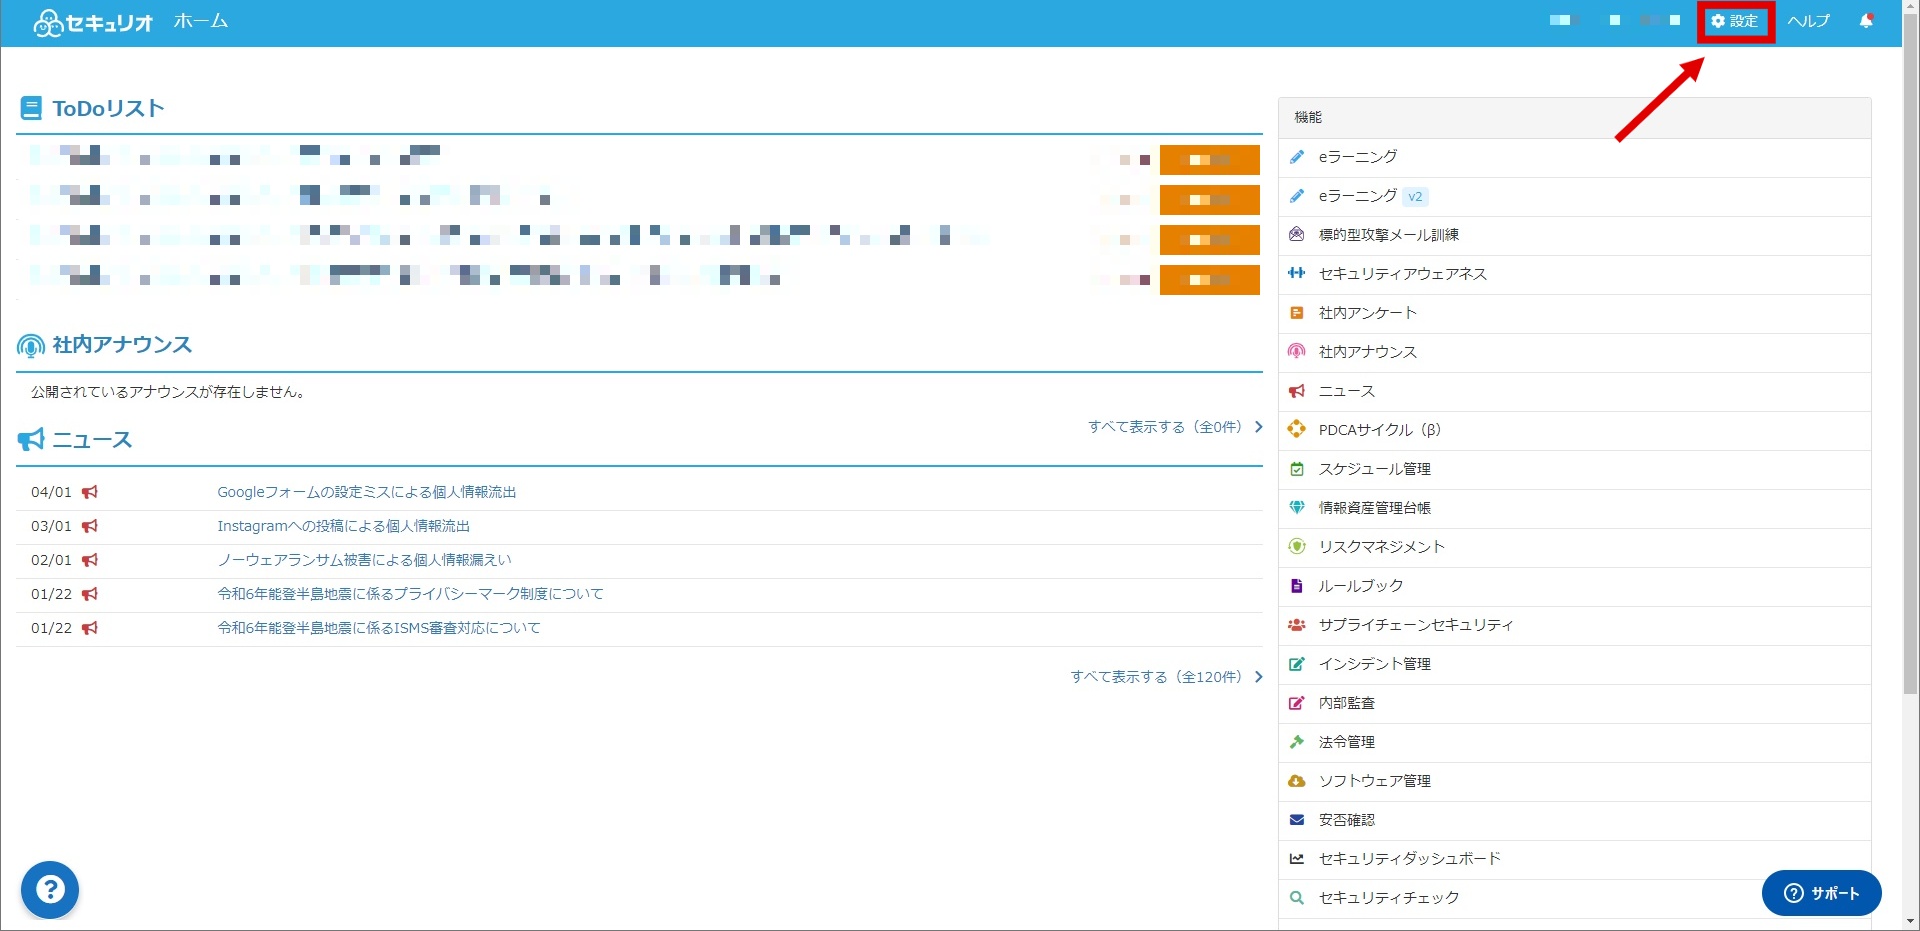Open 安否確認 function link
The width and height of the screenshot is (1920, 931).
click(x=1347, y=820)
